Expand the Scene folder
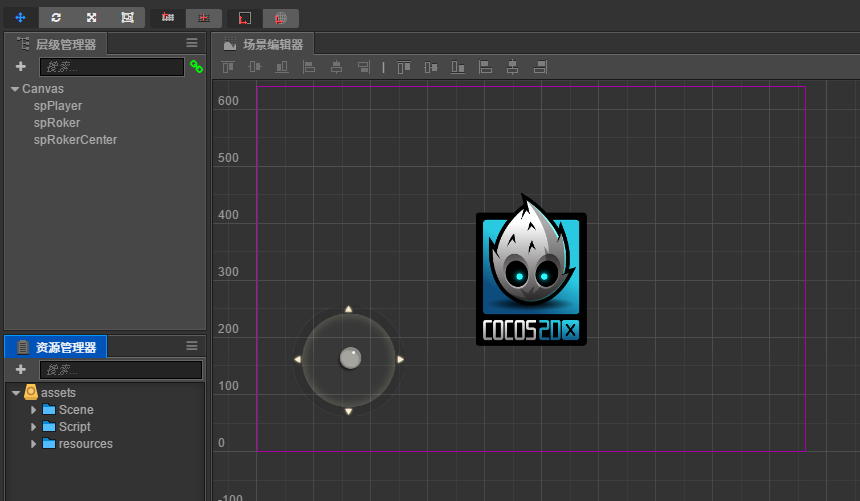The height and width of the screenshot is (501, 860). click(33, 410)
